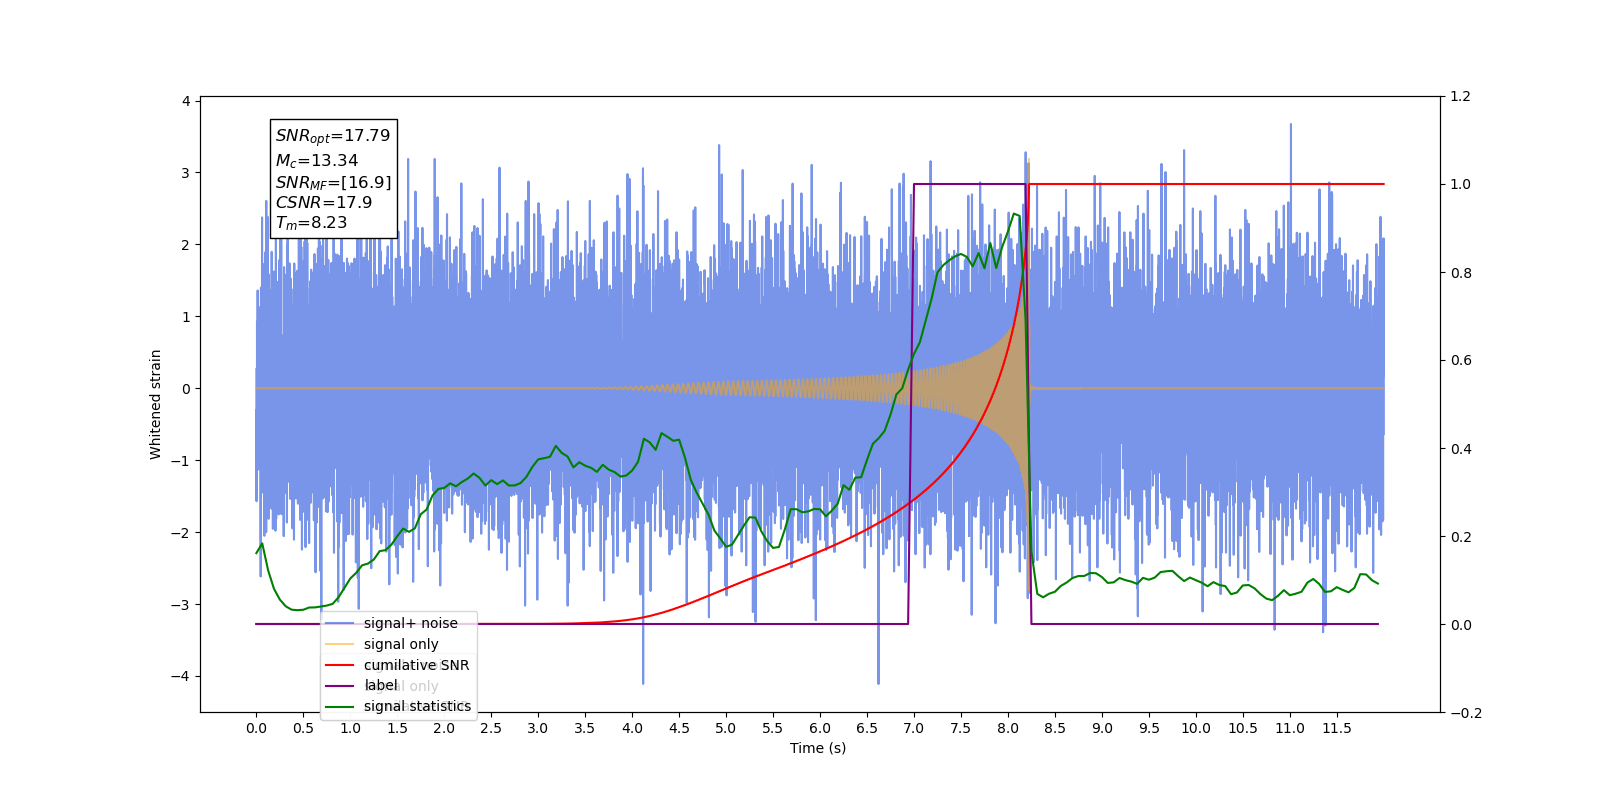
Task: Click the 8.5 tick on the time axis
Action: click(x=1055, y=728)
